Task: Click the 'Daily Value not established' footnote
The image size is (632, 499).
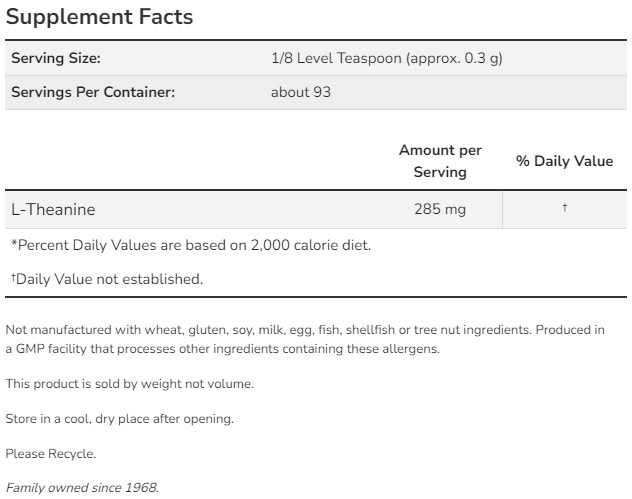Action: coord(107,279)
